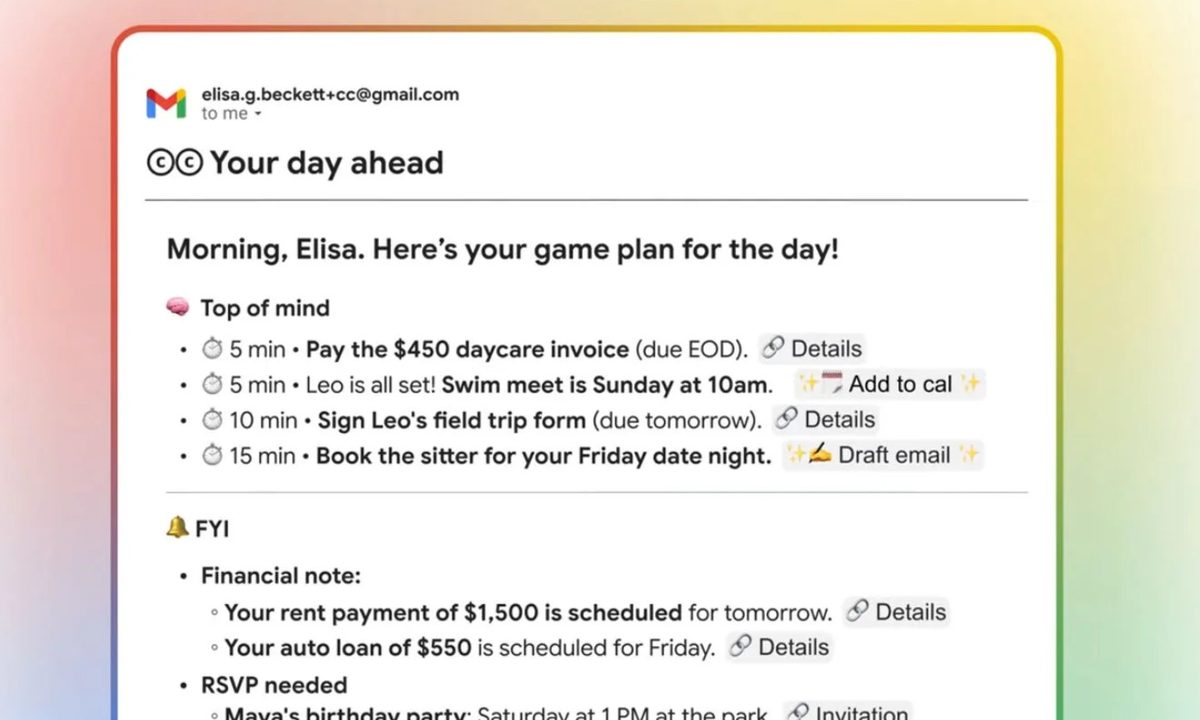The width and height of the screenshot is (1200, 720).
Task: Click the brain icon next to Top of mind
Action: 177,308
